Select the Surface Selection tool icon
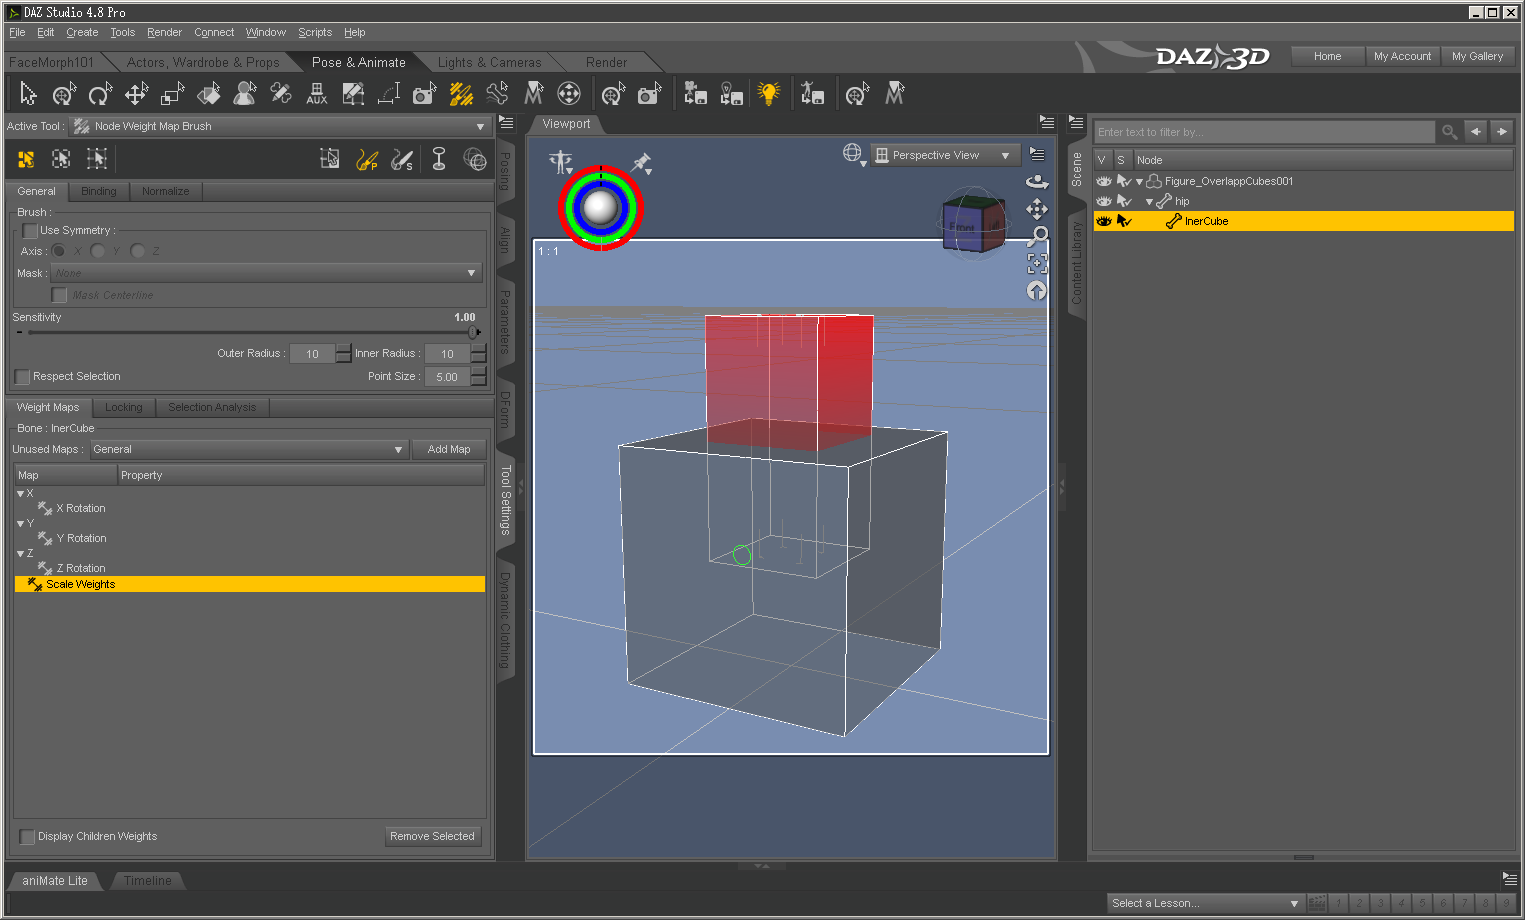 (x=208, y=94)
